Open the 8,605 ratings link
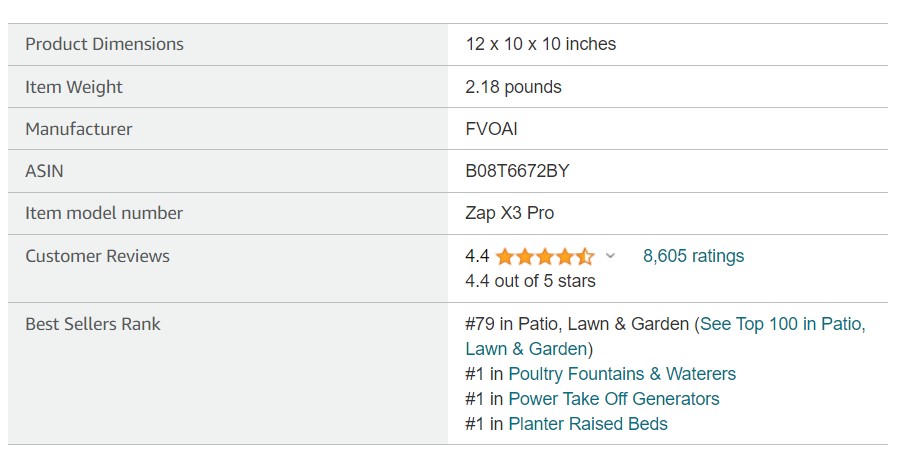The width and height of the screenshot is (903, 453). pyautogui.click(x=693, y=256)
